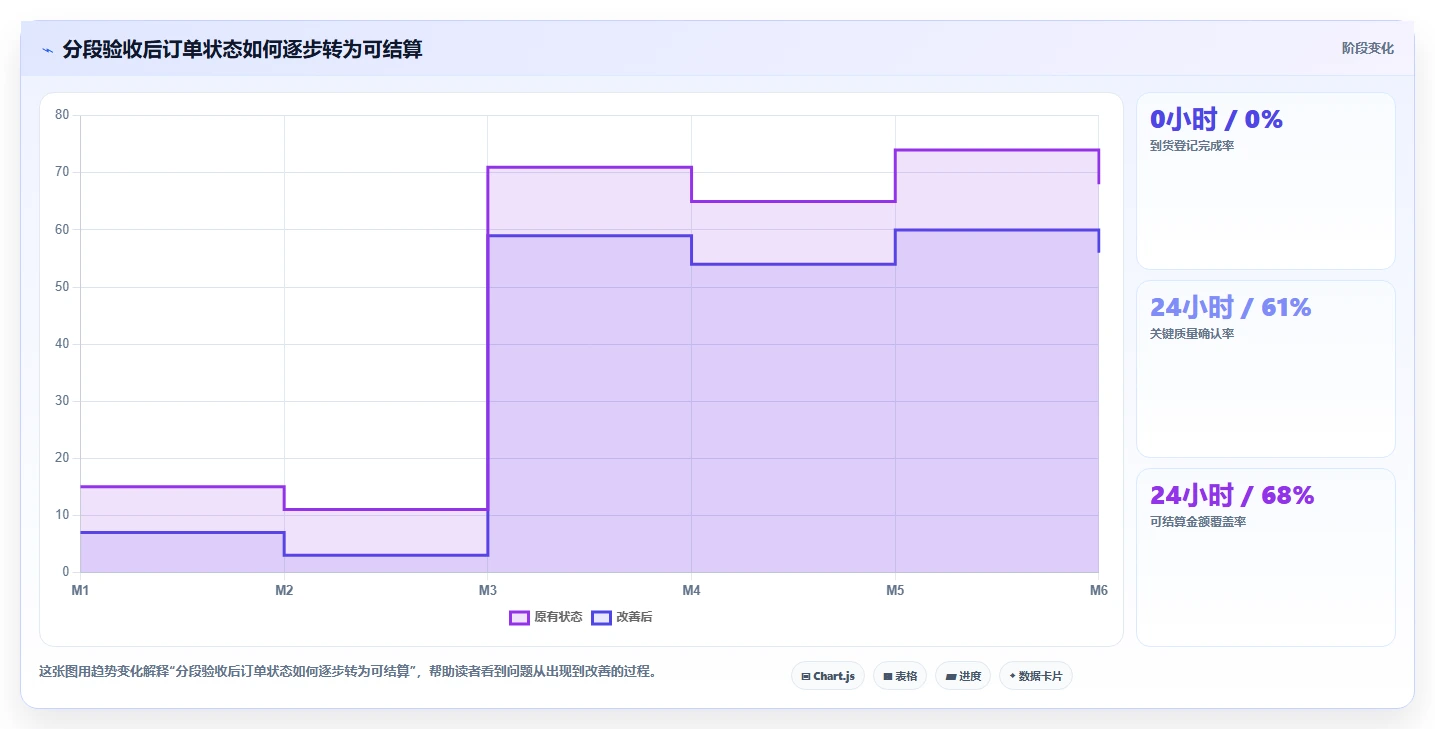Click the icon inside the Chart.js tag

[805, 677]
